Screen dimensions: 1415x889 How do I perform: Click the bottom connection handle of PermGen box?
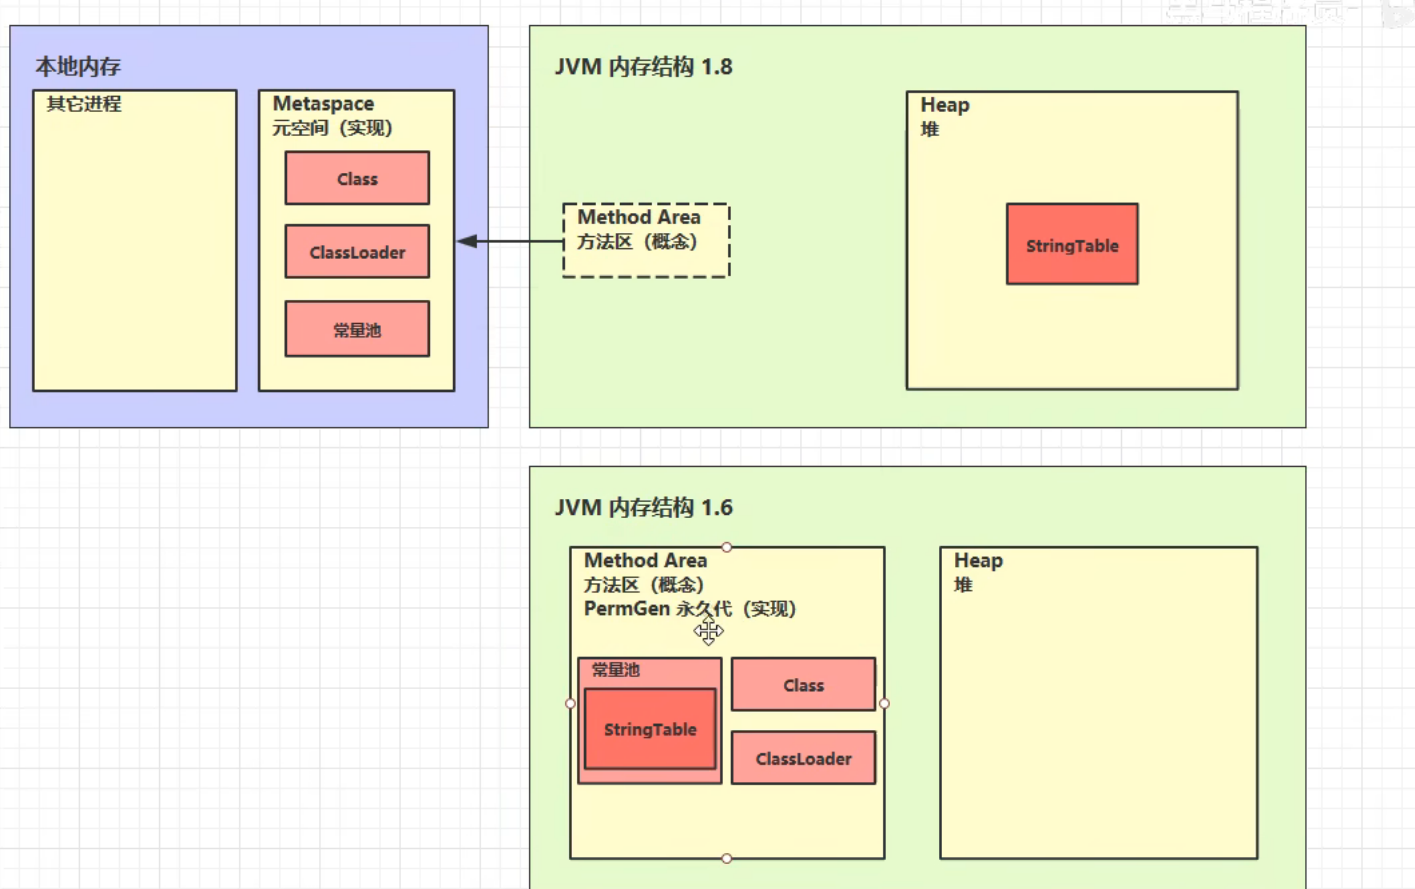pos(727,858)
